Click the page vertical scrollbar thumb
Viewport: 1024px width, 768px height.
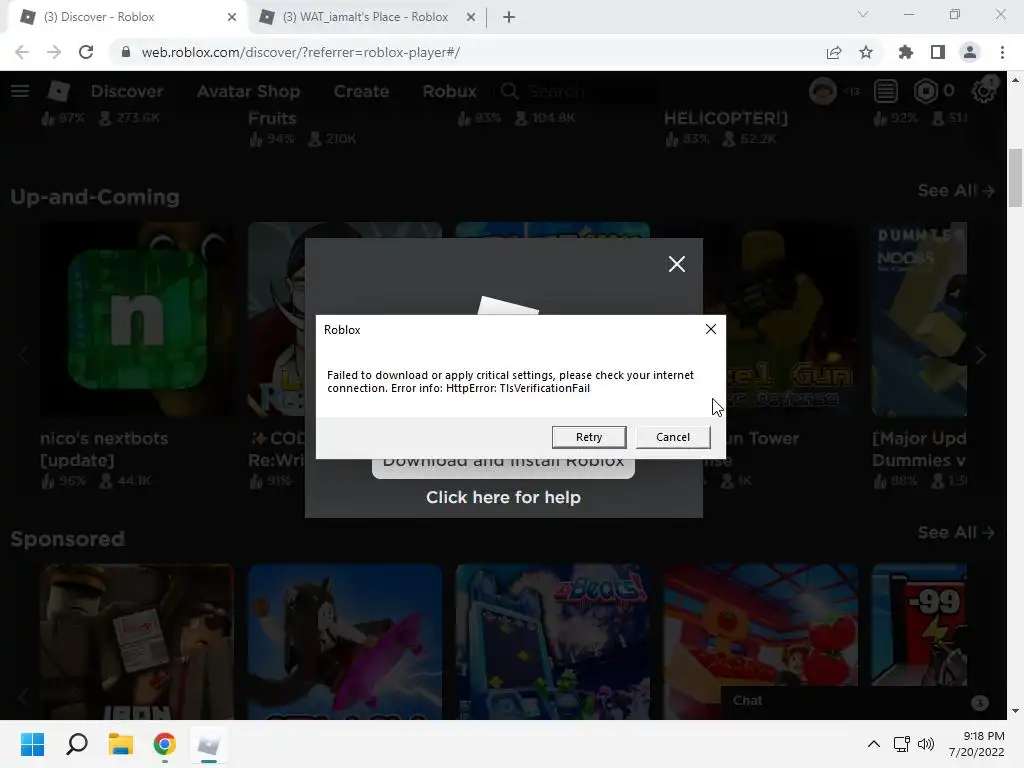1015,178
